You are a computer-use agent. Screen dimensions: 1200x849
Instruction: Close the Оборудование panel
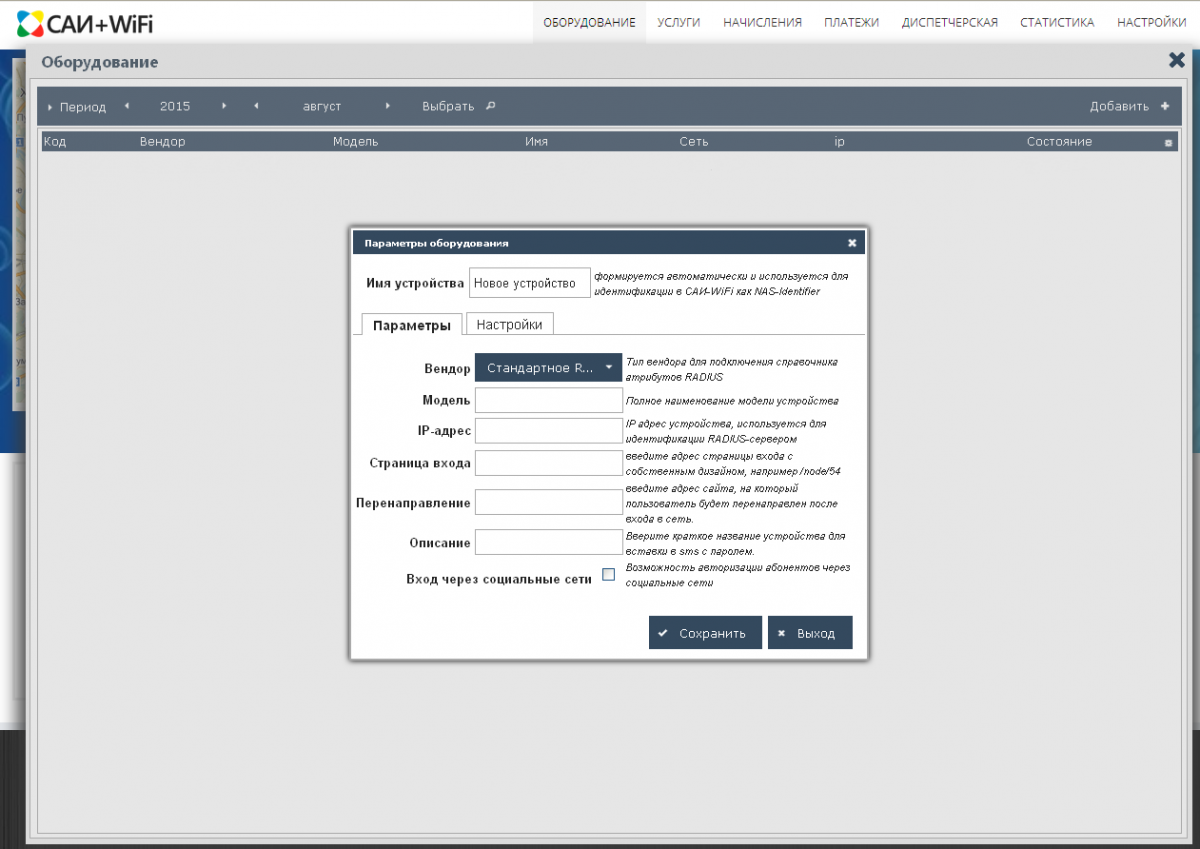point(1176,61)
